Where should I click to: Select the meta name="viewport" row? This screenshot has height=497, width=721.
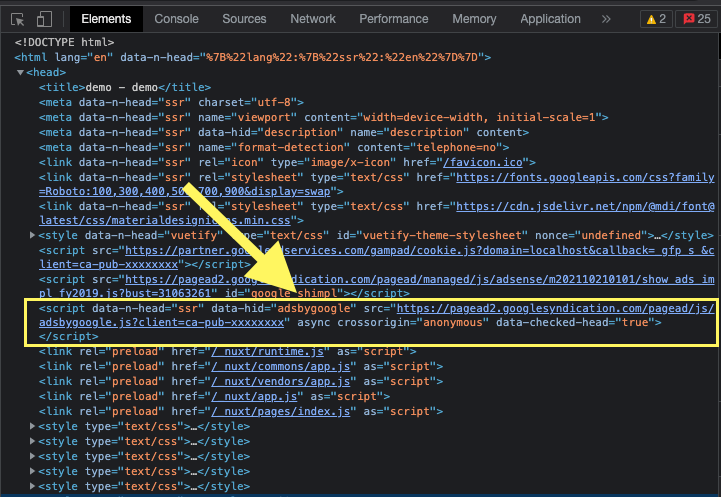323,118
